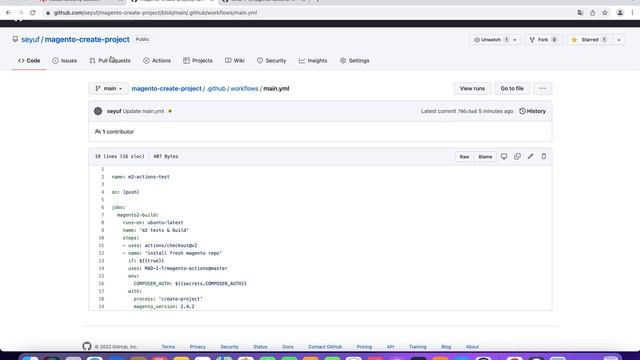The image size is (640, 360).
Task: Open the Projects tab
Action: point(198,60)
